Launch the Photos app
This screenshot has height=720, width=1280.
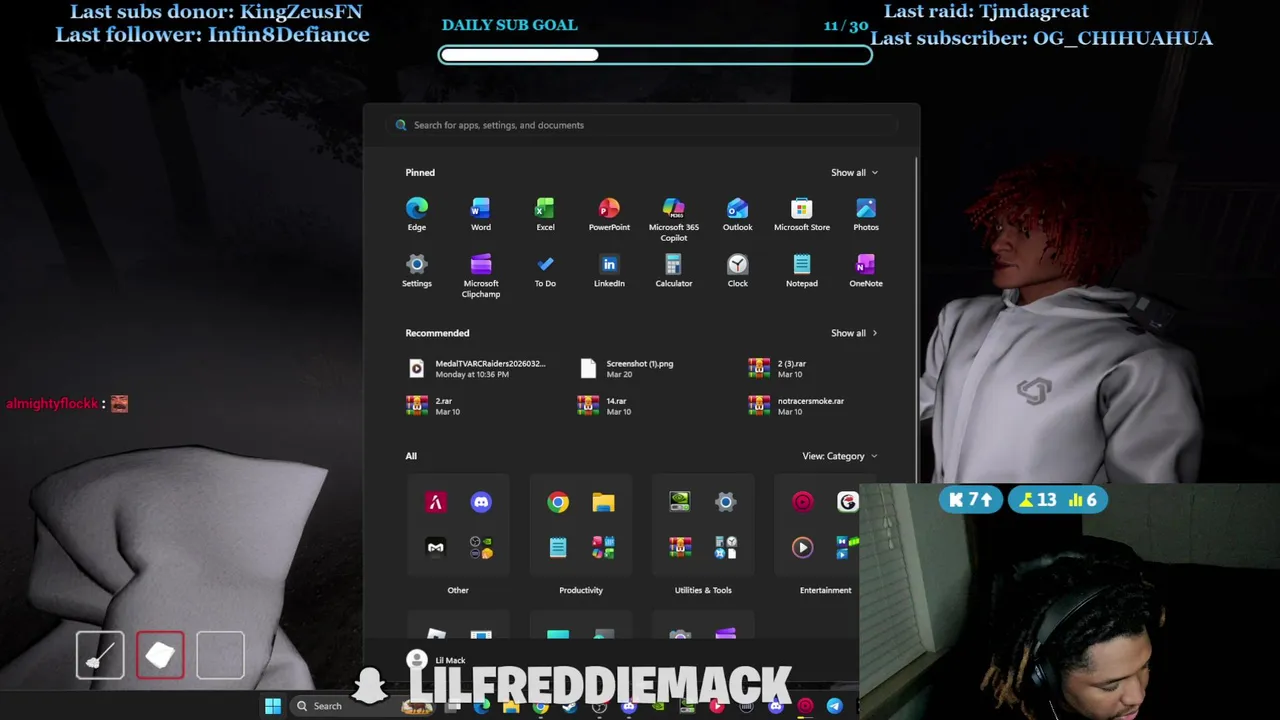(x=866, y=214)
